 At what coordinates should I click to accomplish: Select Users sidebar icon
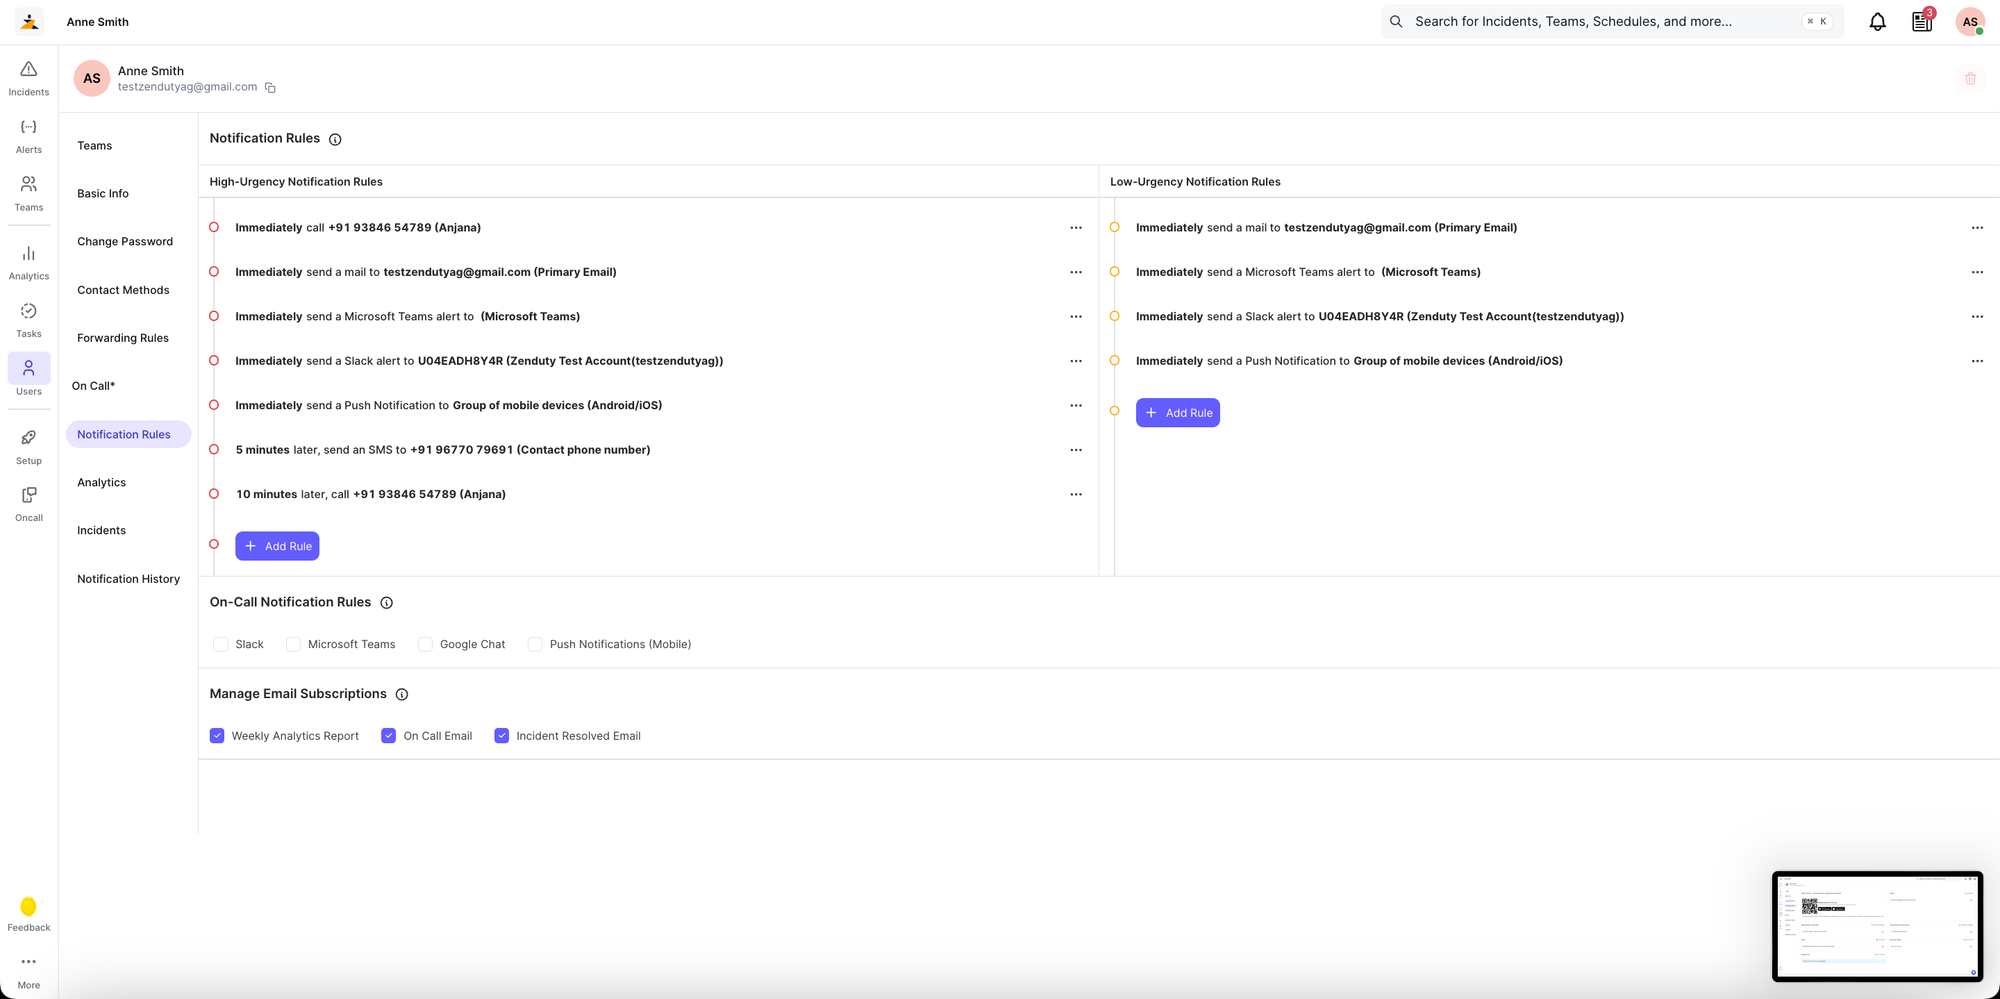pyautogui.click(x=29, y=377)
